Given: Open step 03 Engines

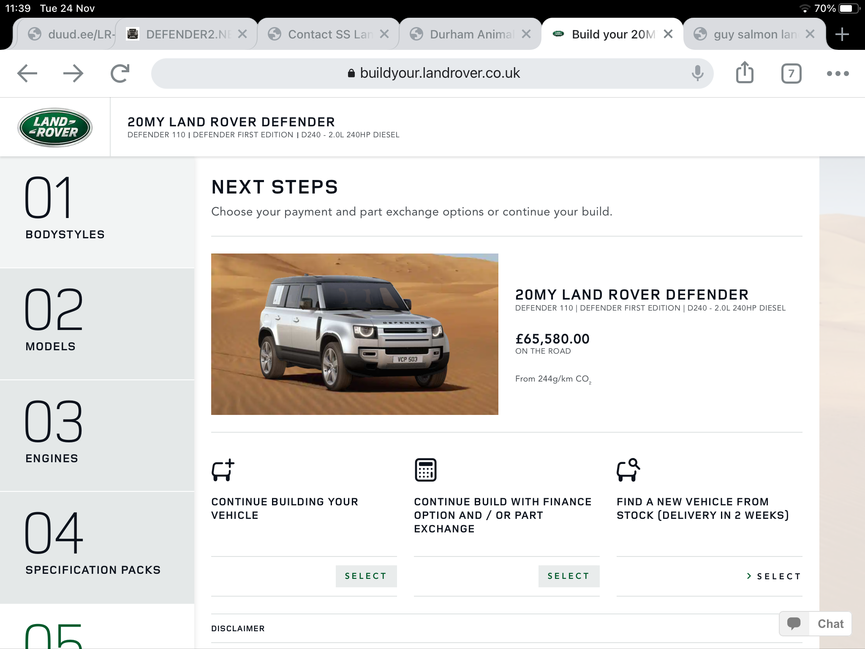Looking at the screenshot, I should click(x=97, y=436).
